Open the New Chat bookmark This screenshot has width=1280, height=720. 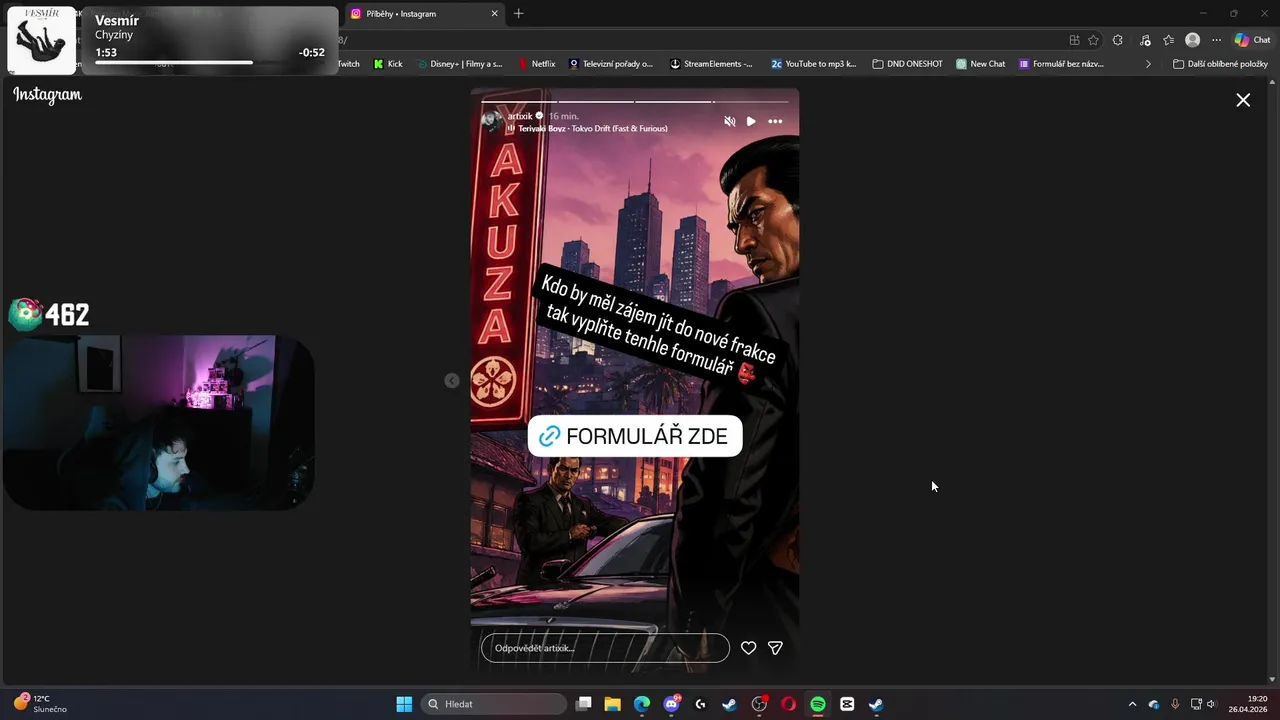(x=980, y=64)
